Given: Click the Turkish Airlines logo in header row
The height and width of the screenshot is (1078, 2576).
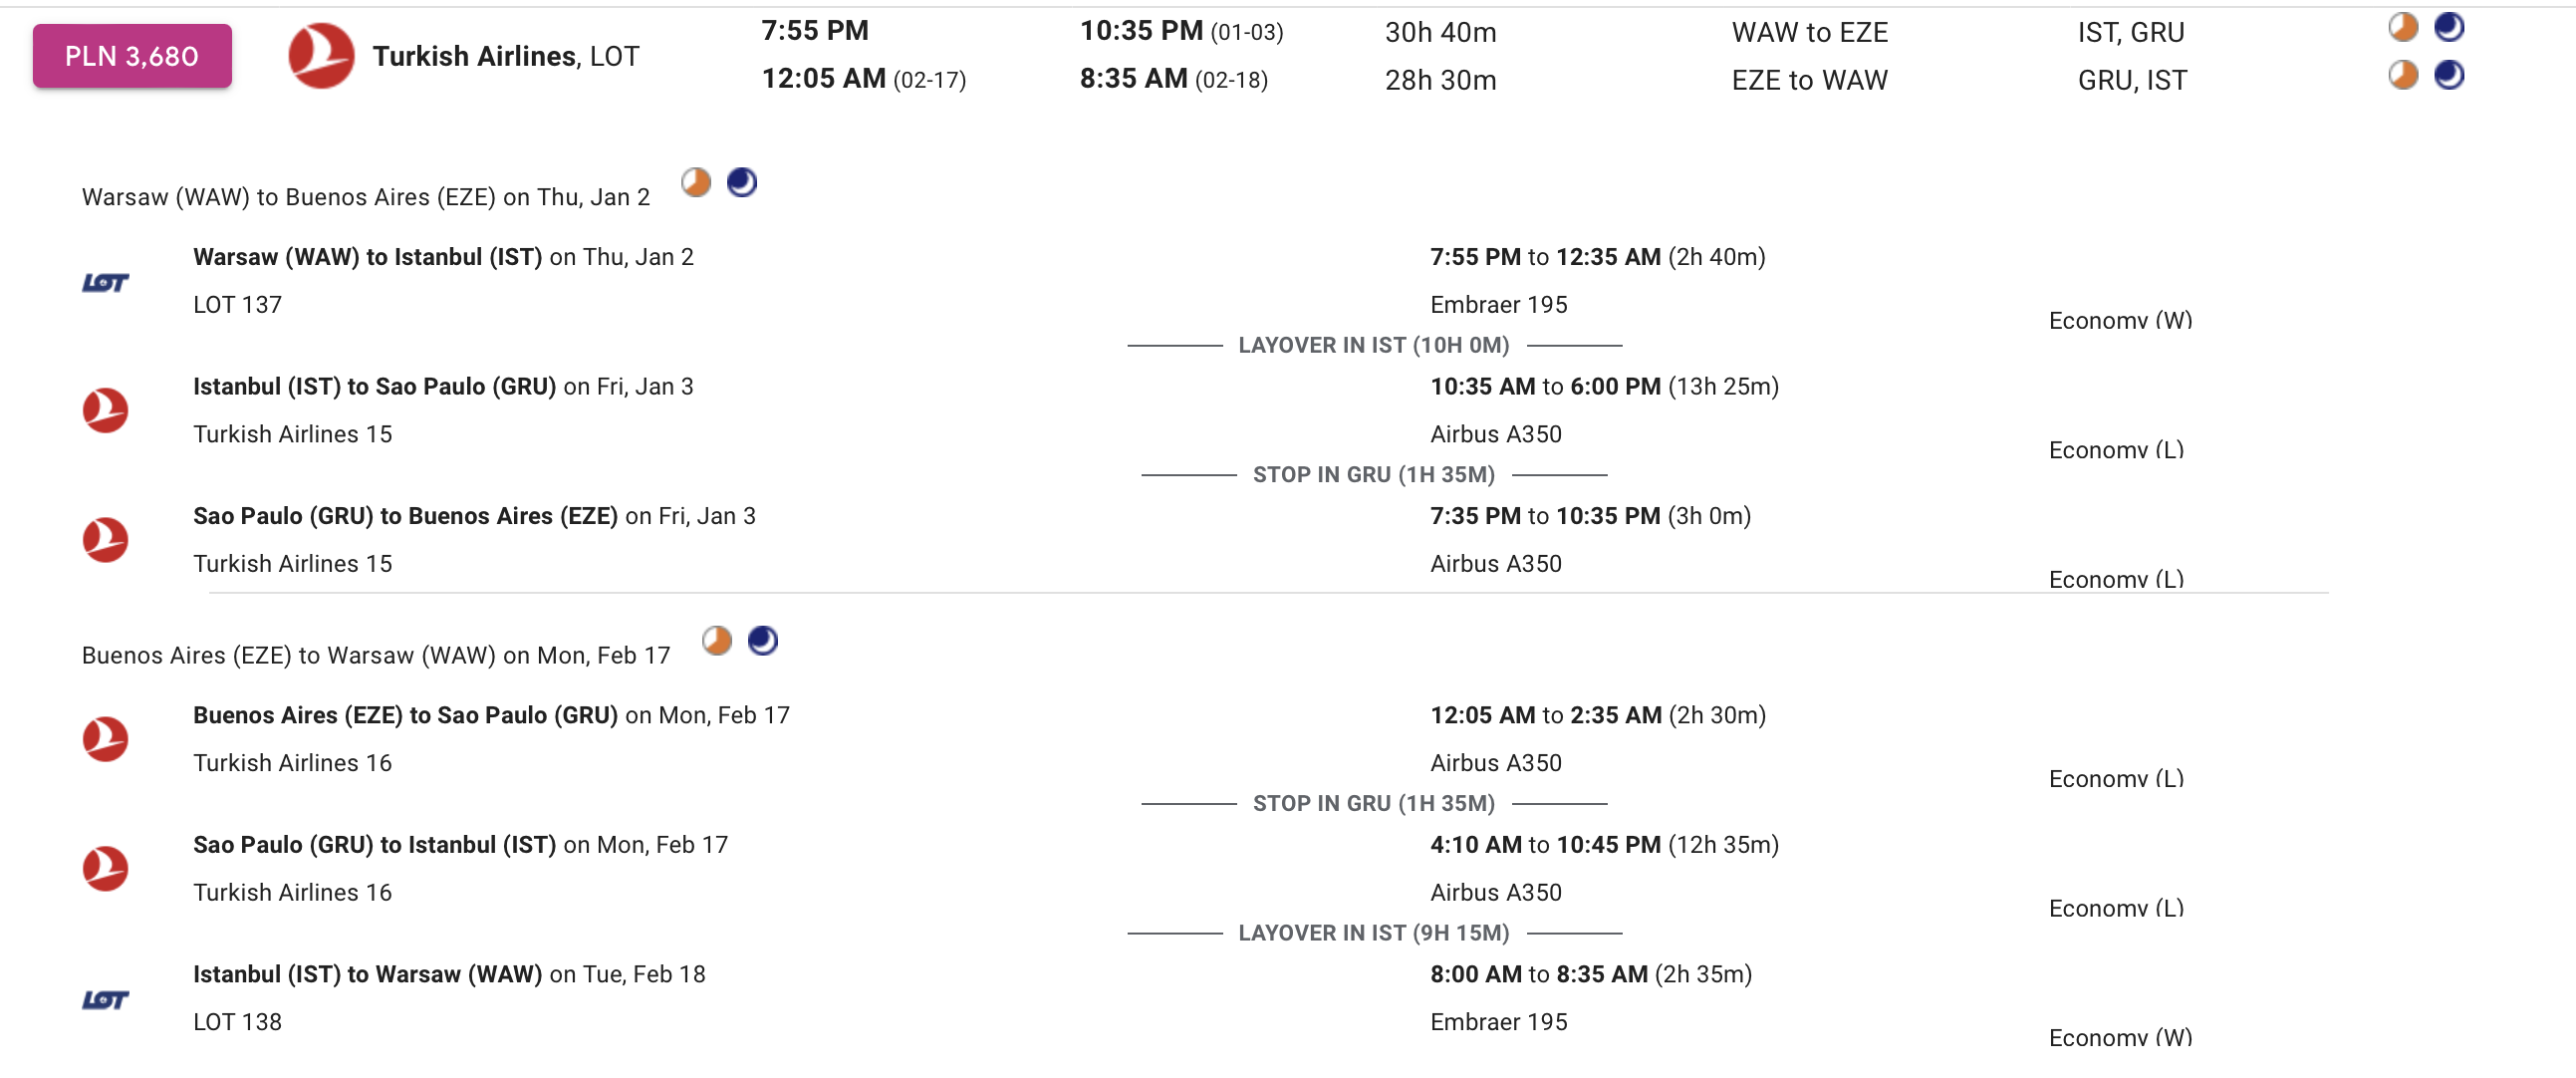Looking at the screenshot, I should point(321,56).
